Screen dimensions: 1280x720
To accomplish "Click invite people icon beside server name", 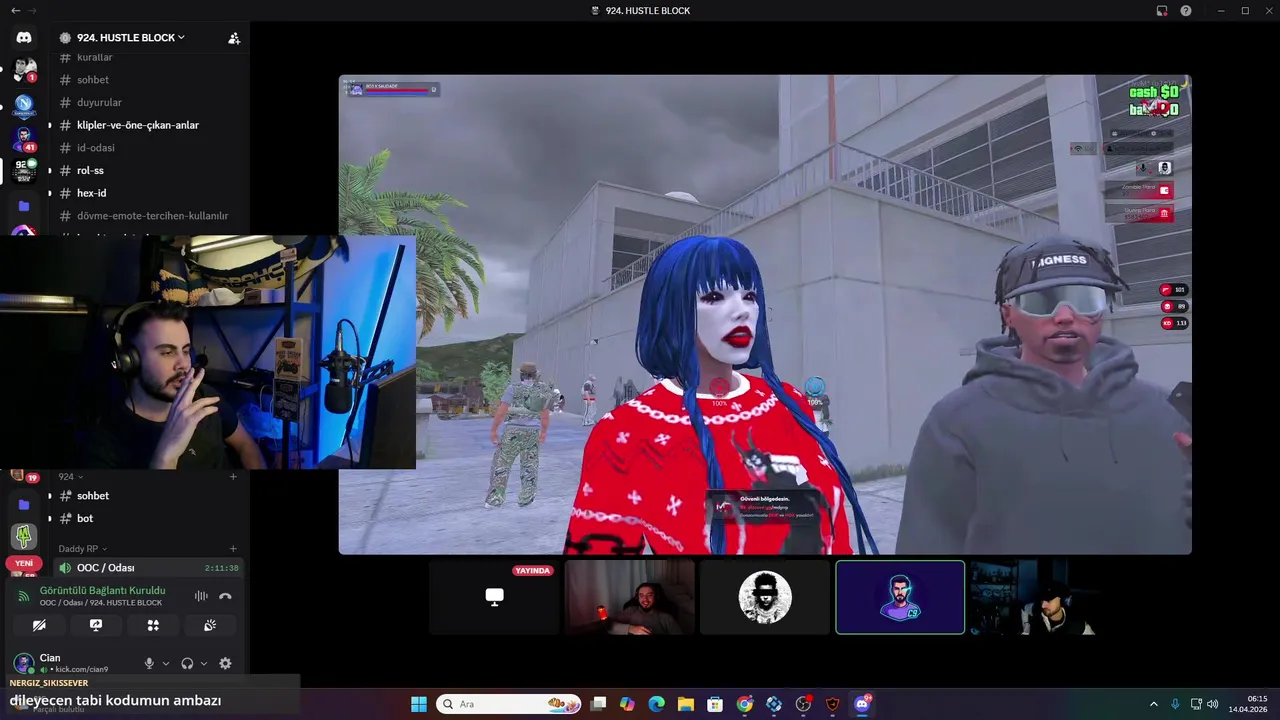I will [234, 38].
